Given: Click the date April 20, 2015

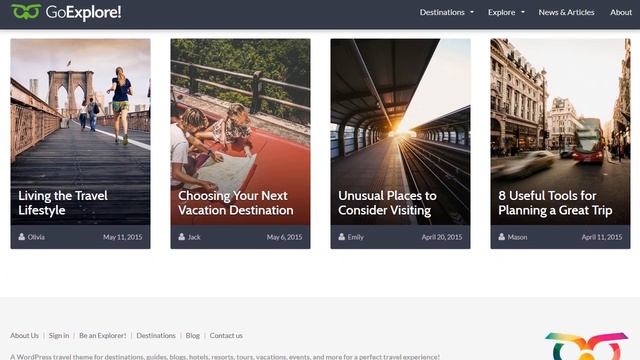Looking at the screenshot, I should 442,237.
